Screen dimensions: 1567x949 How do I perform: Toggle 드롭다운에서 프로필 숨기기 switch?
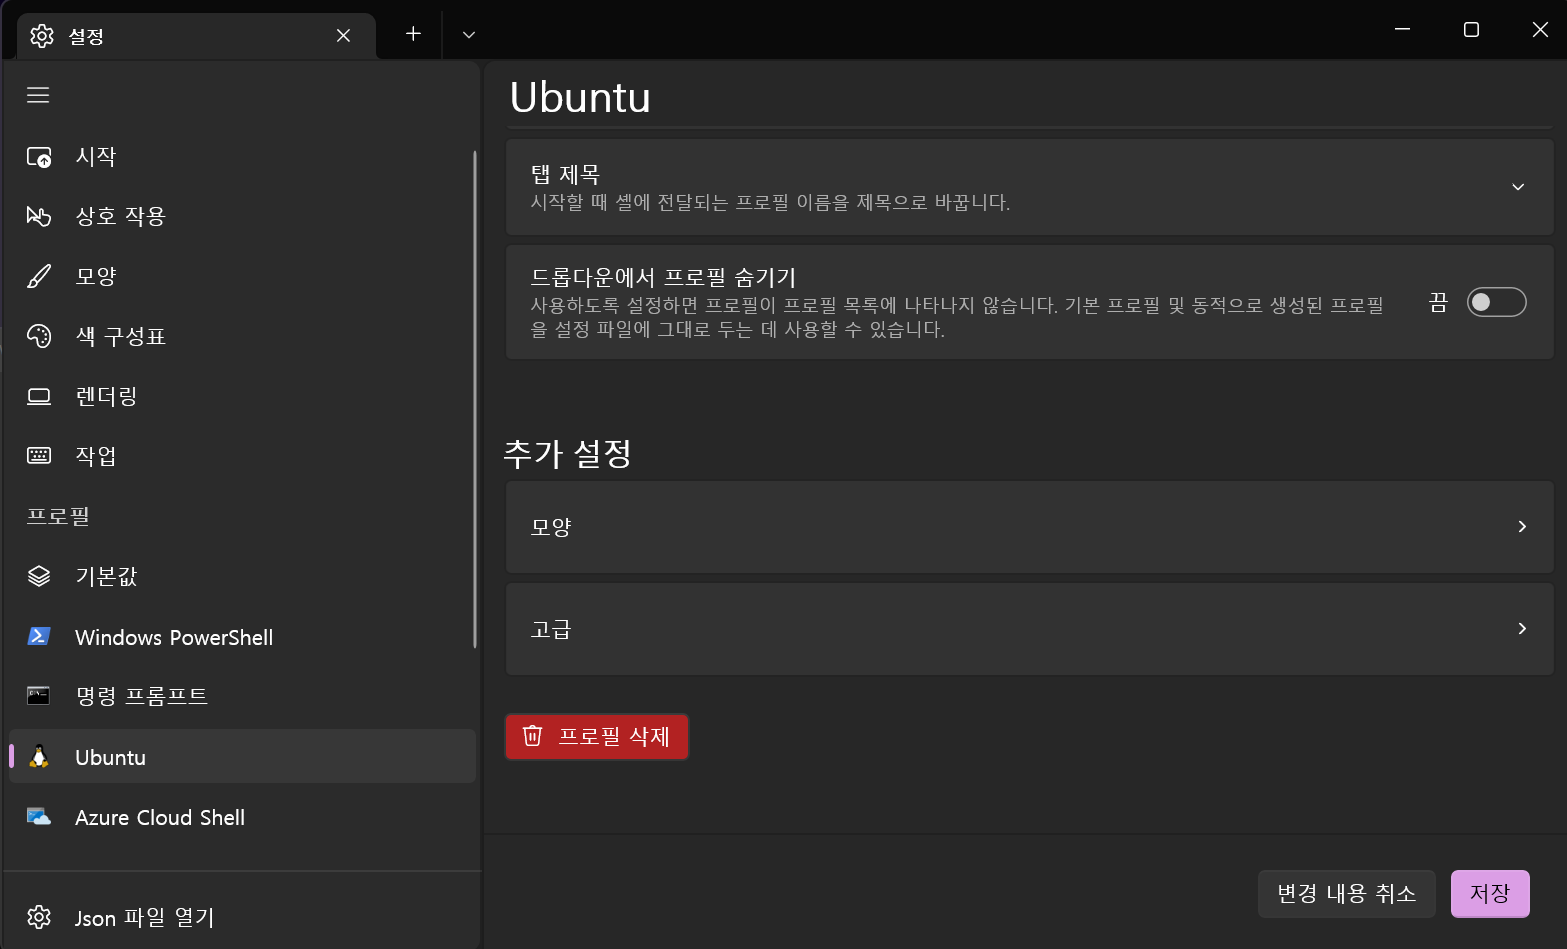(x=1496, y=302)
